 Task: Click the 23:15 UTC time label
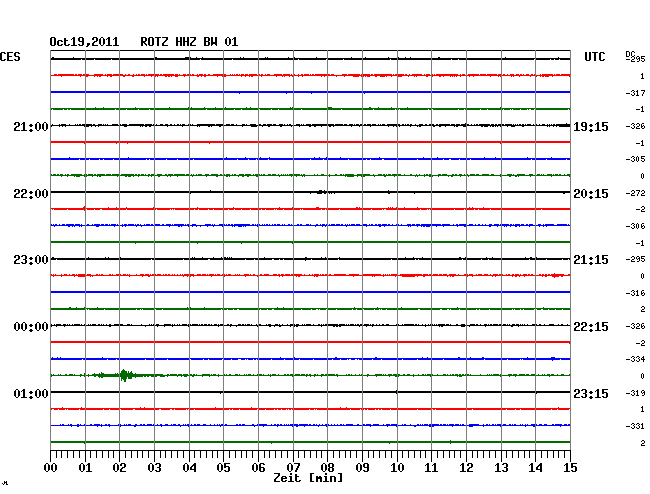tap(591, 393)
